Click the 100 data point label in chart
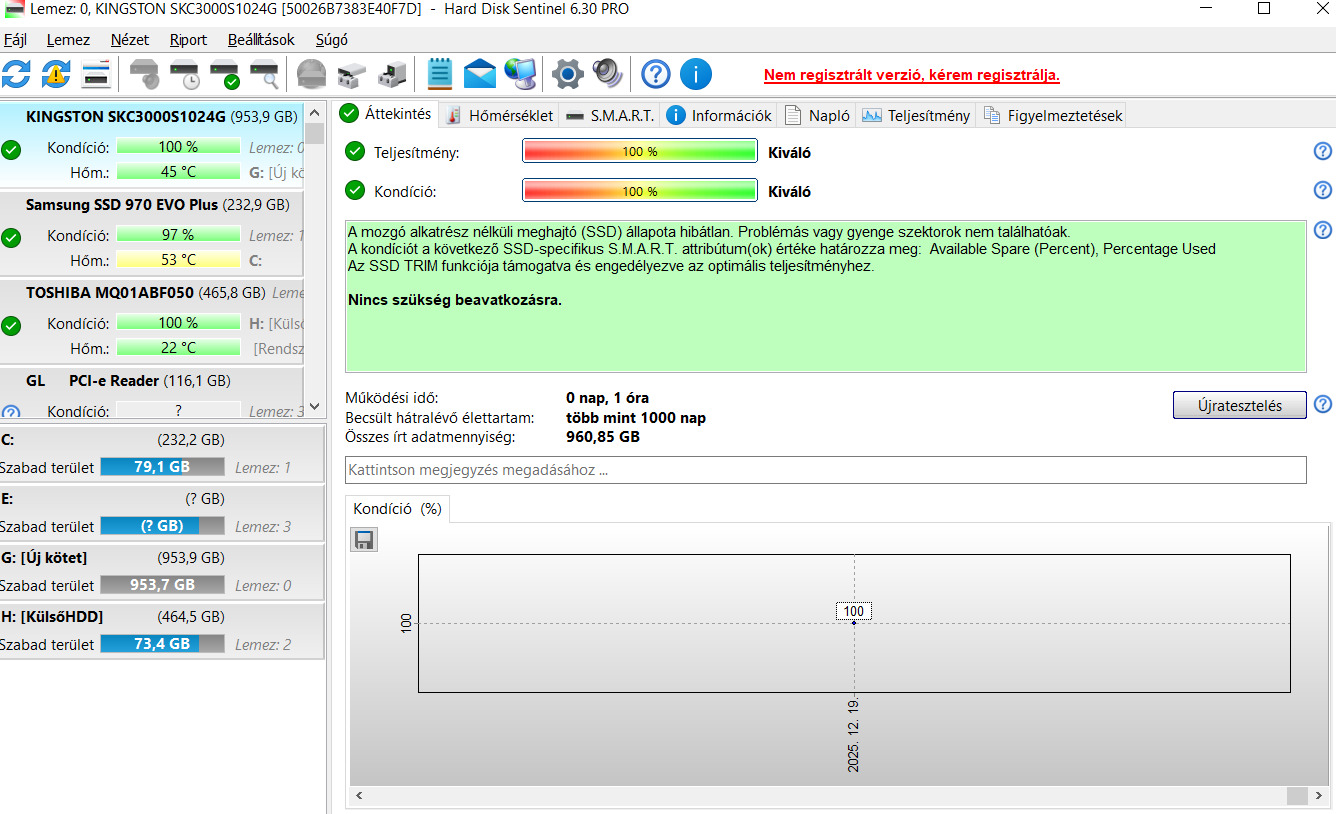 click(853, 611)
